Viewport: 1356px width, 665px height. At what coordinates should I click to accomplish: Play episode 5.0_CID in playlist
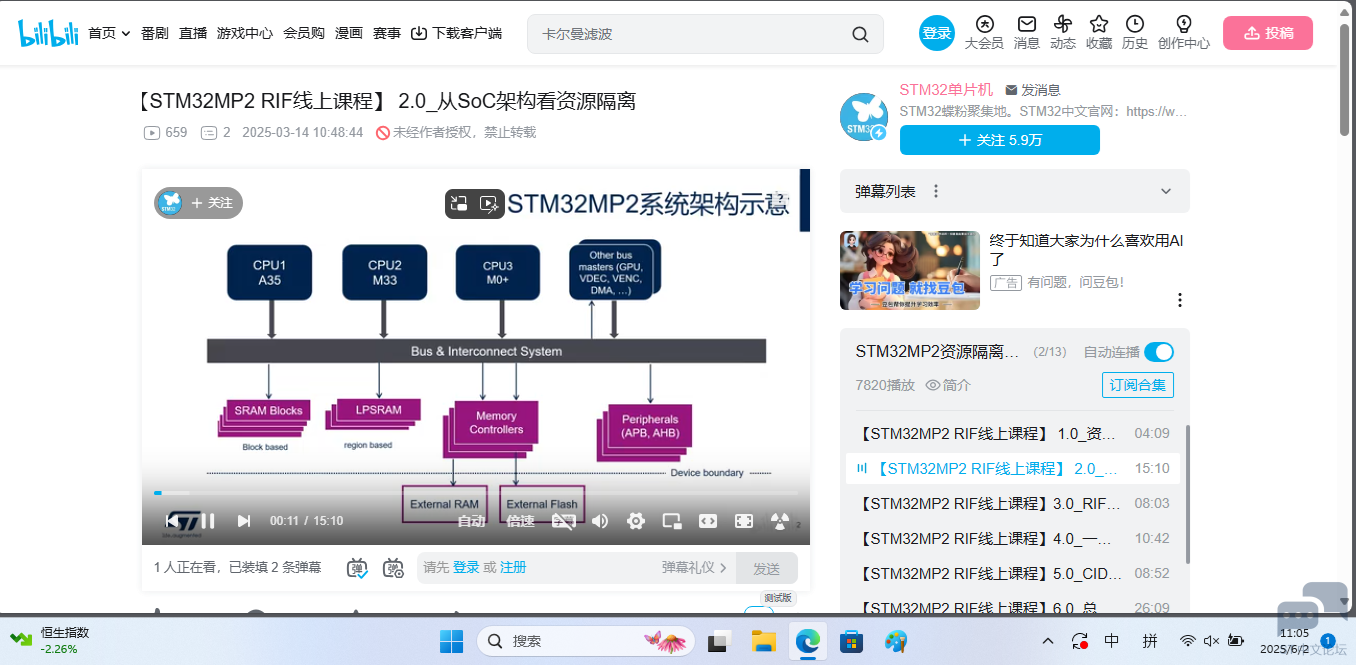point(1015,574)
